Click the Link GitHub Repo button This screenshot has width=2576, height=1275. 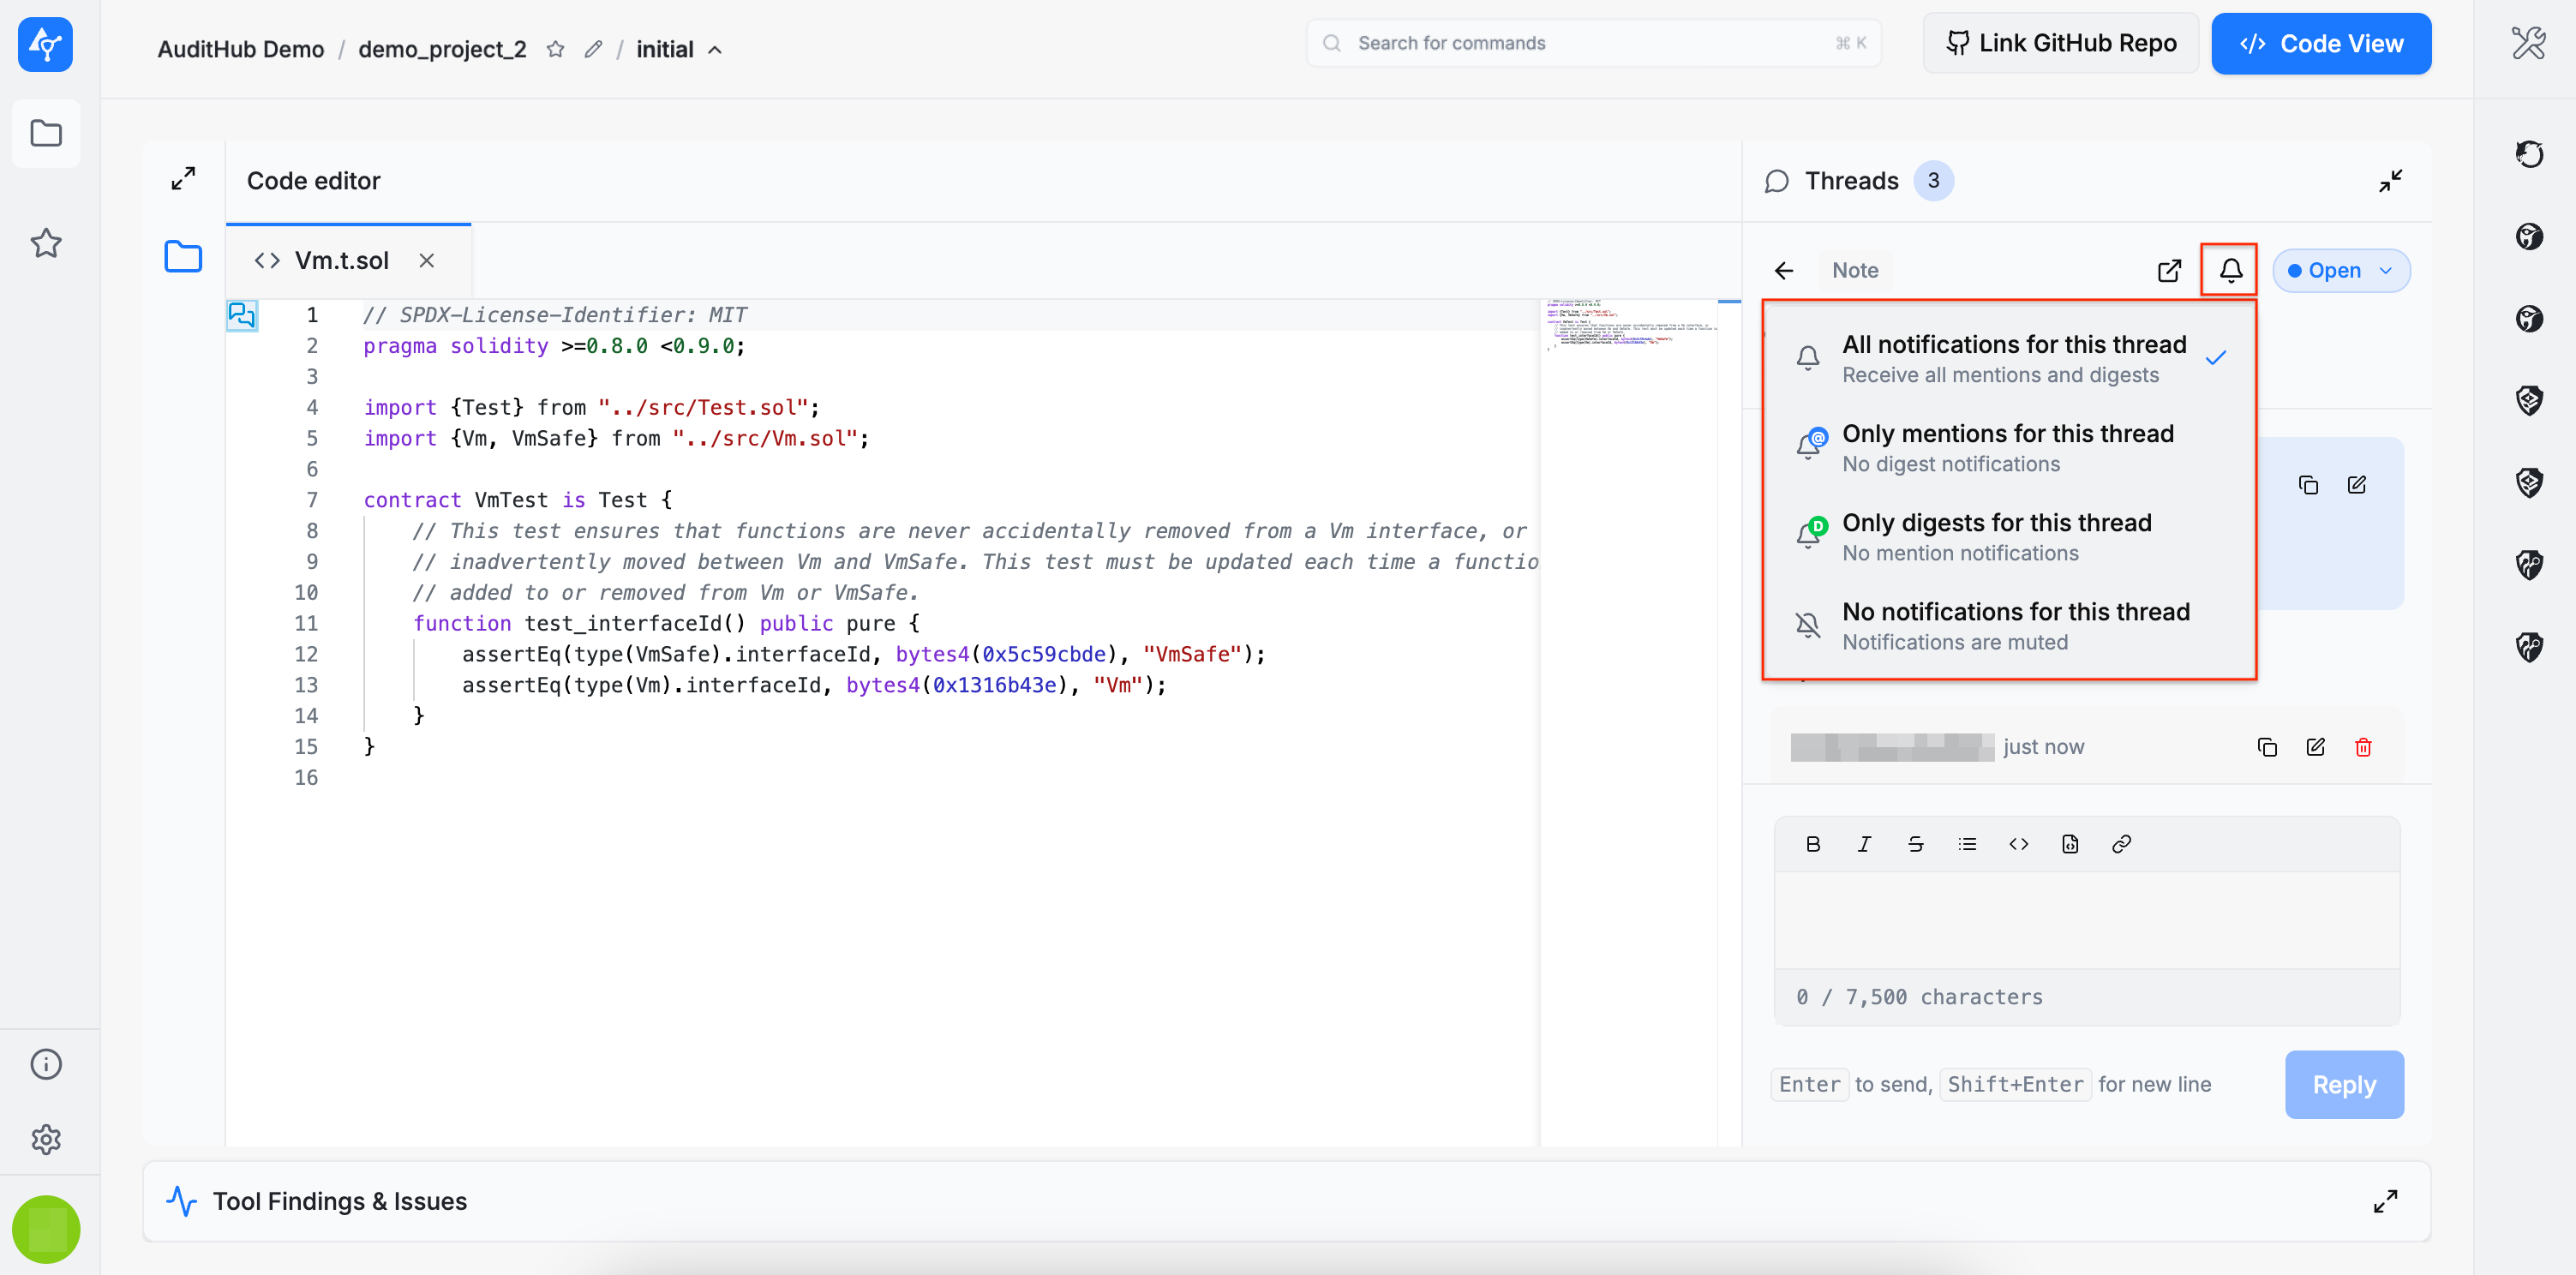(x=2060, y=43)
